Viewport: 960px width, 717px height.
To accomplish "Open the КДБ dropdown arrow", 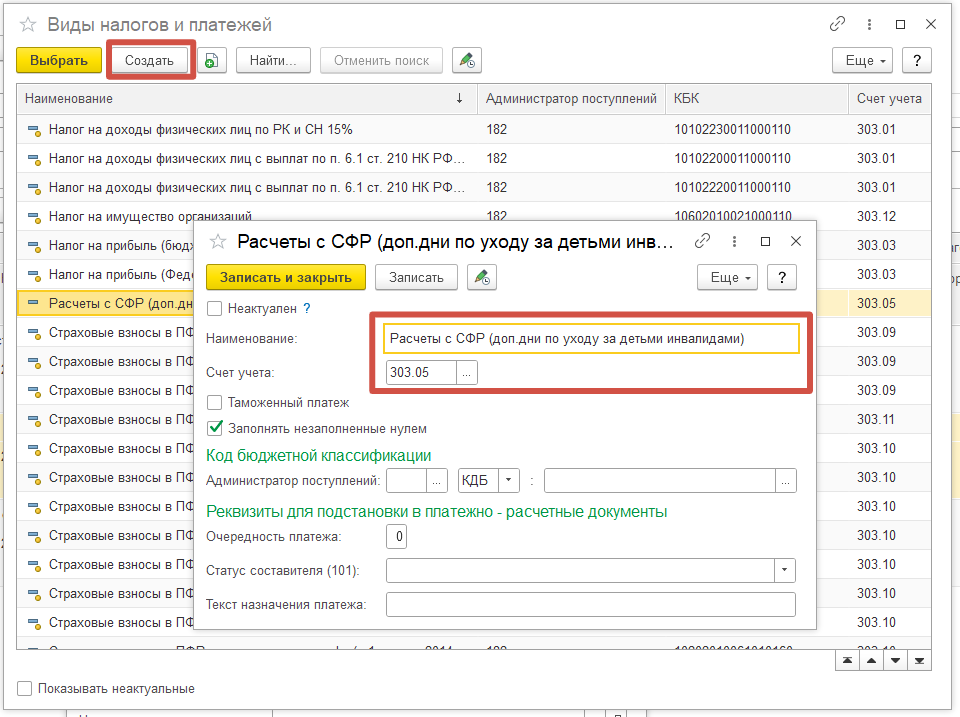I will pyautogui.click(x=509, y=481).
